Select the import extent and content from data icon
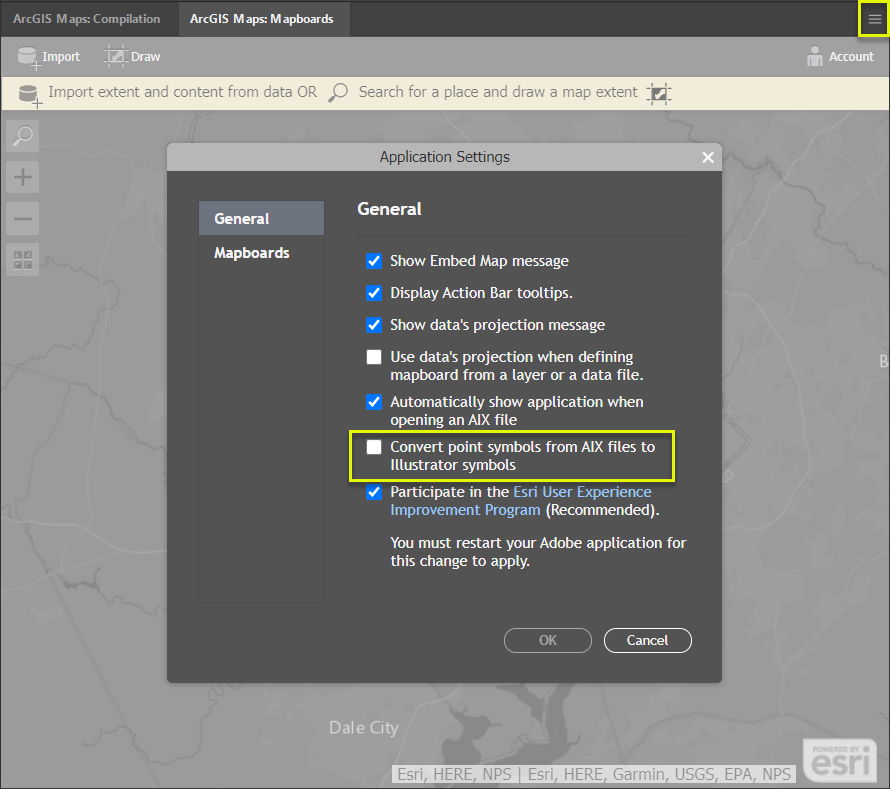Image resolution: width=890 pixels, height=789 pixels. click(x=27, y=92)
